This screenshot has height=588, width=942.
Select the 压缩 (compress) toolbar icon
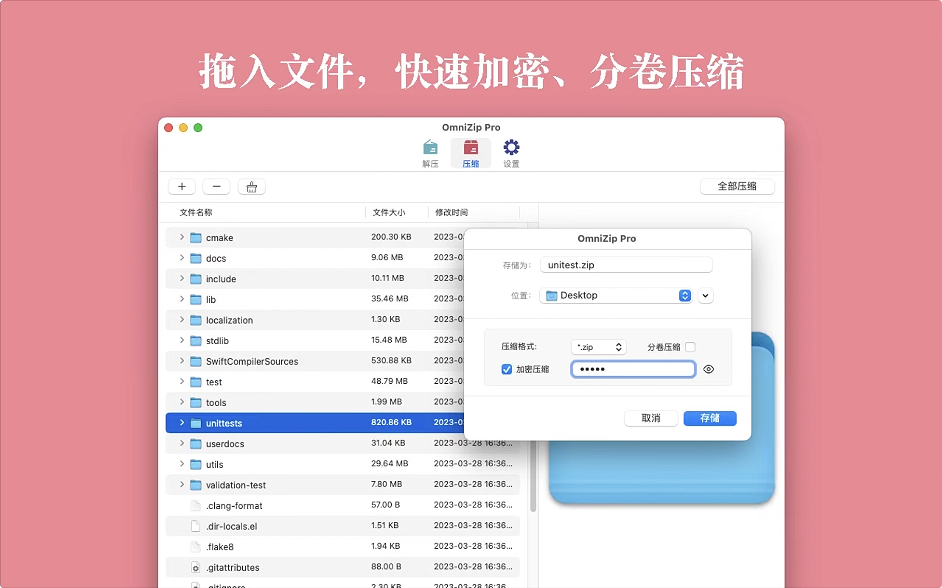tap(470, 149)
